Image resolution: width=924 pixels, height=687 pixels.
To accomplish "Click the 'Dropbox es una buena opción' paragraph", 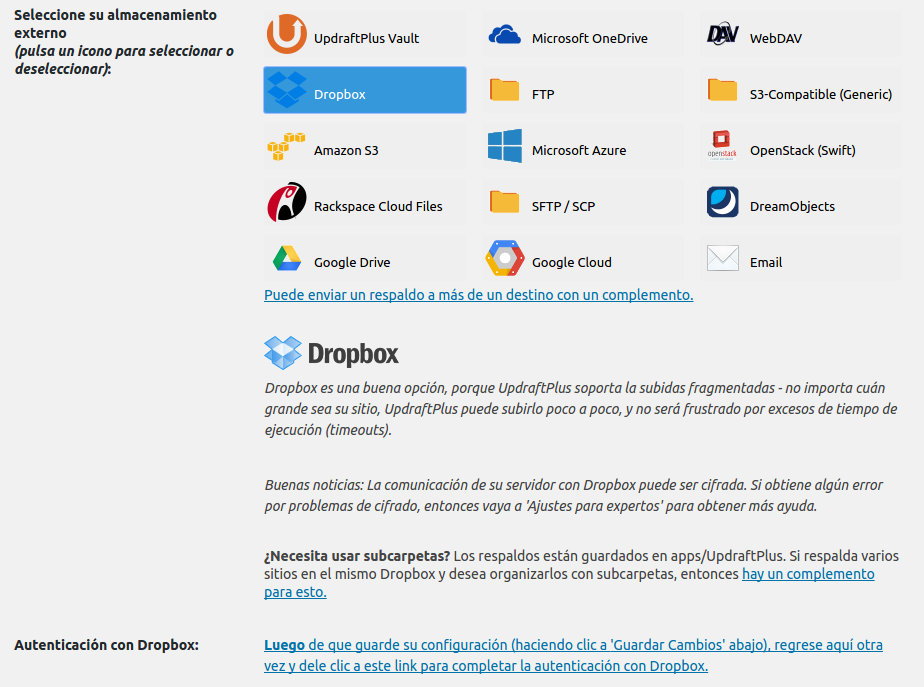I will (580, 409).
